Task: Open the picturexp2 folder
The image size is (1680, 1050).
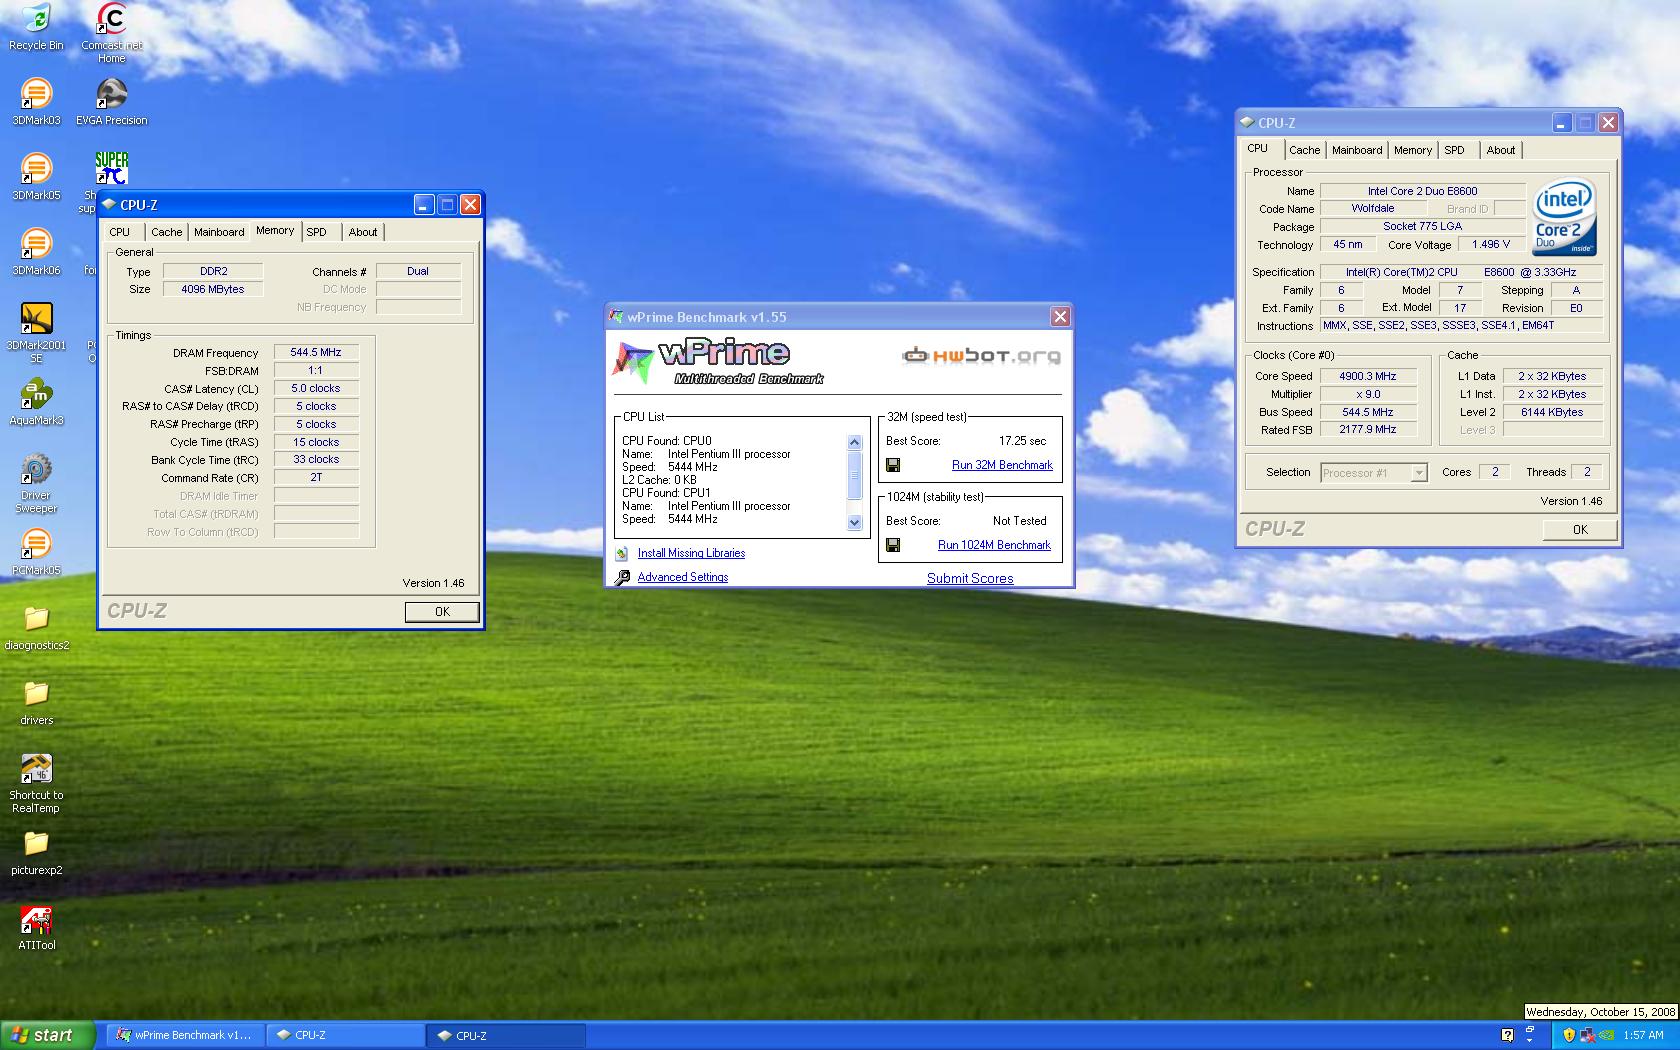Action: pyautogui.click(x=36, y=852)
